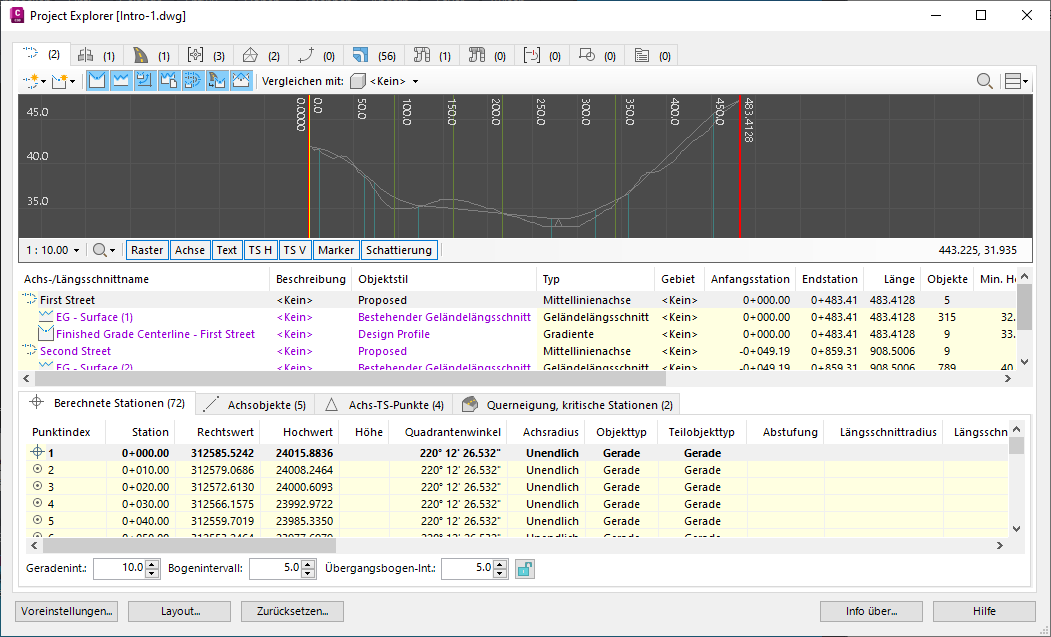Open Hilfe from the bottom-right

pyautogui.click(x=984, y=611)
